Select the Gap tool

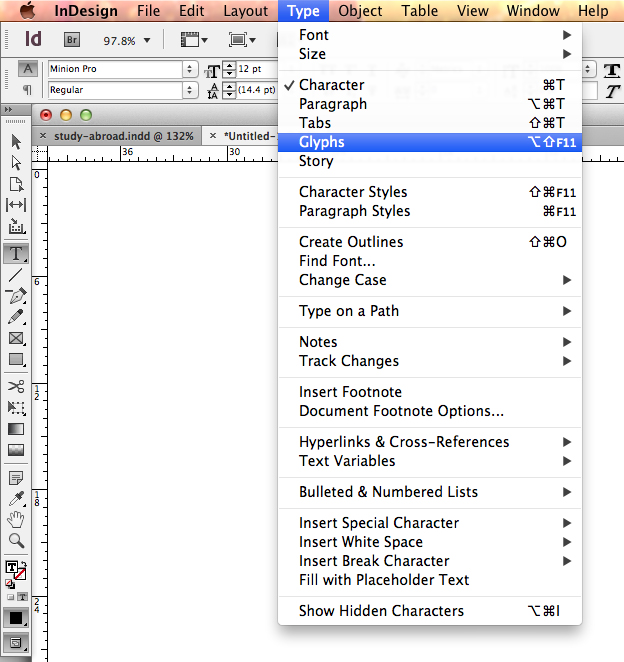coord(16,205)
